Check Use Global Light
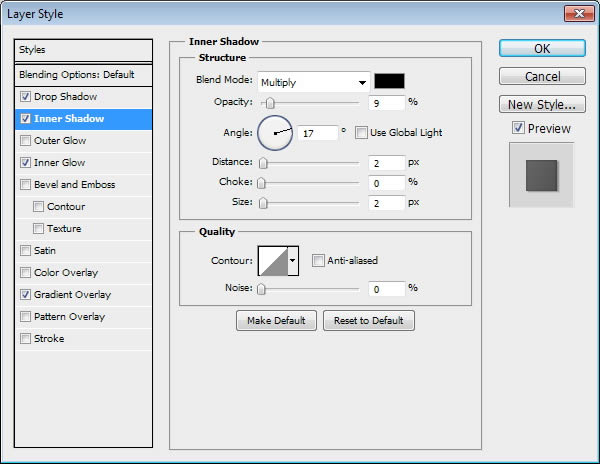 point(361,133)
